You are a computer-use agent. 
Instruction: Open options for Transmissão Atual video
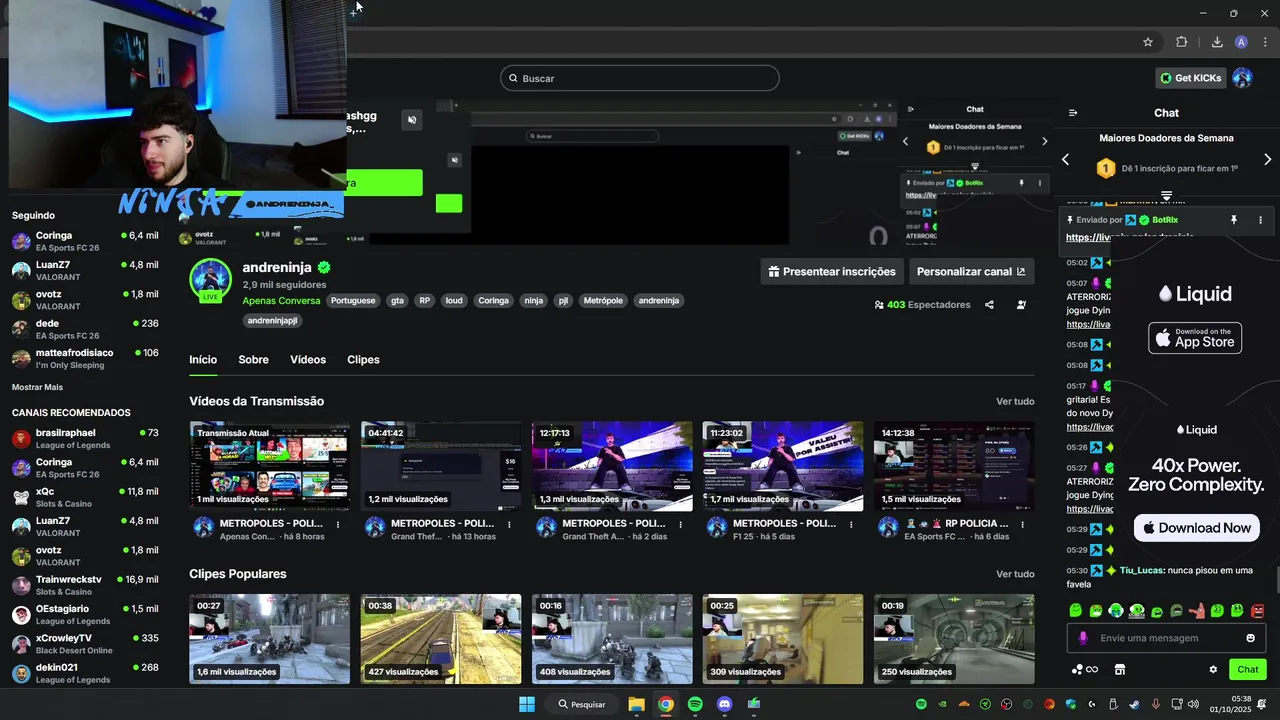338,524
